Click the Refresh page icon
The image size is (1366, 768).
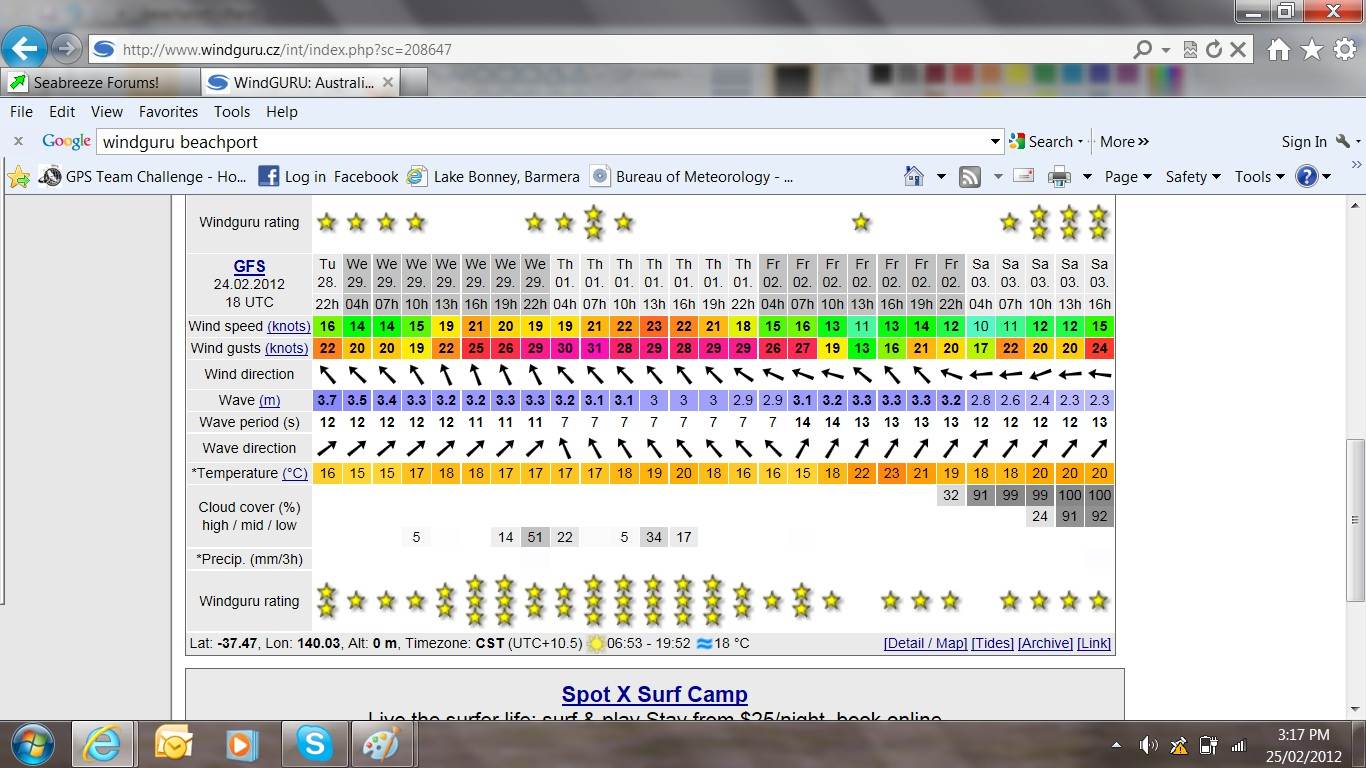click(1214, 49)
